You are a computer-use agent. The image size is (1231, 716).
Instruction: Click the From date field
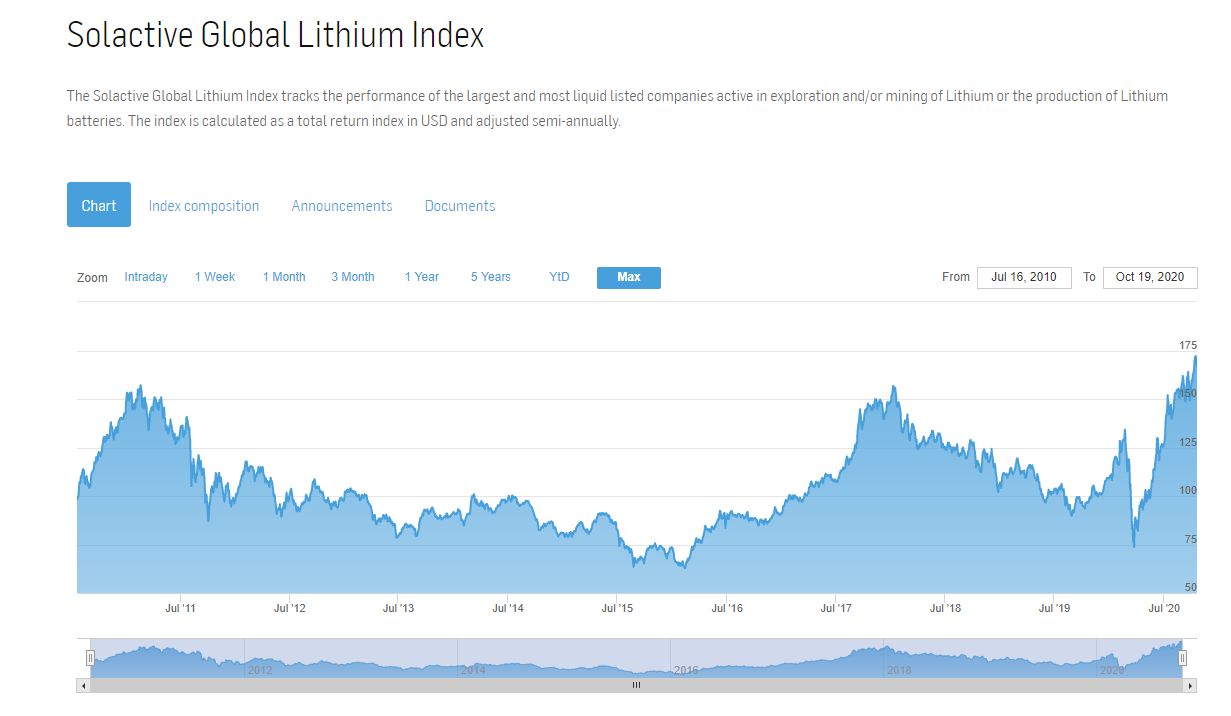click(1024, 277)
